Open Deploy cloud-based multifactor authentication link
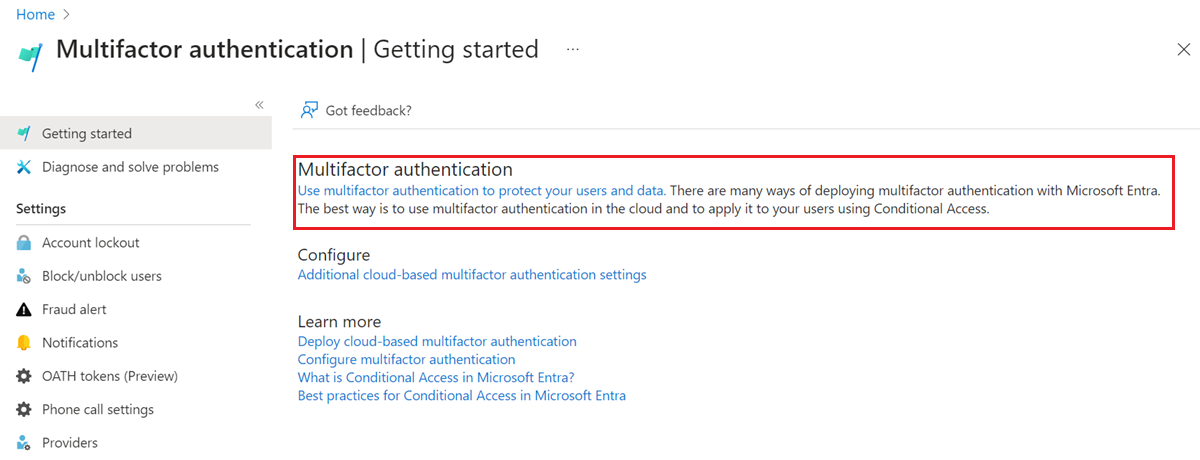This screenshot has width=1200, height=460. [437, 341]
